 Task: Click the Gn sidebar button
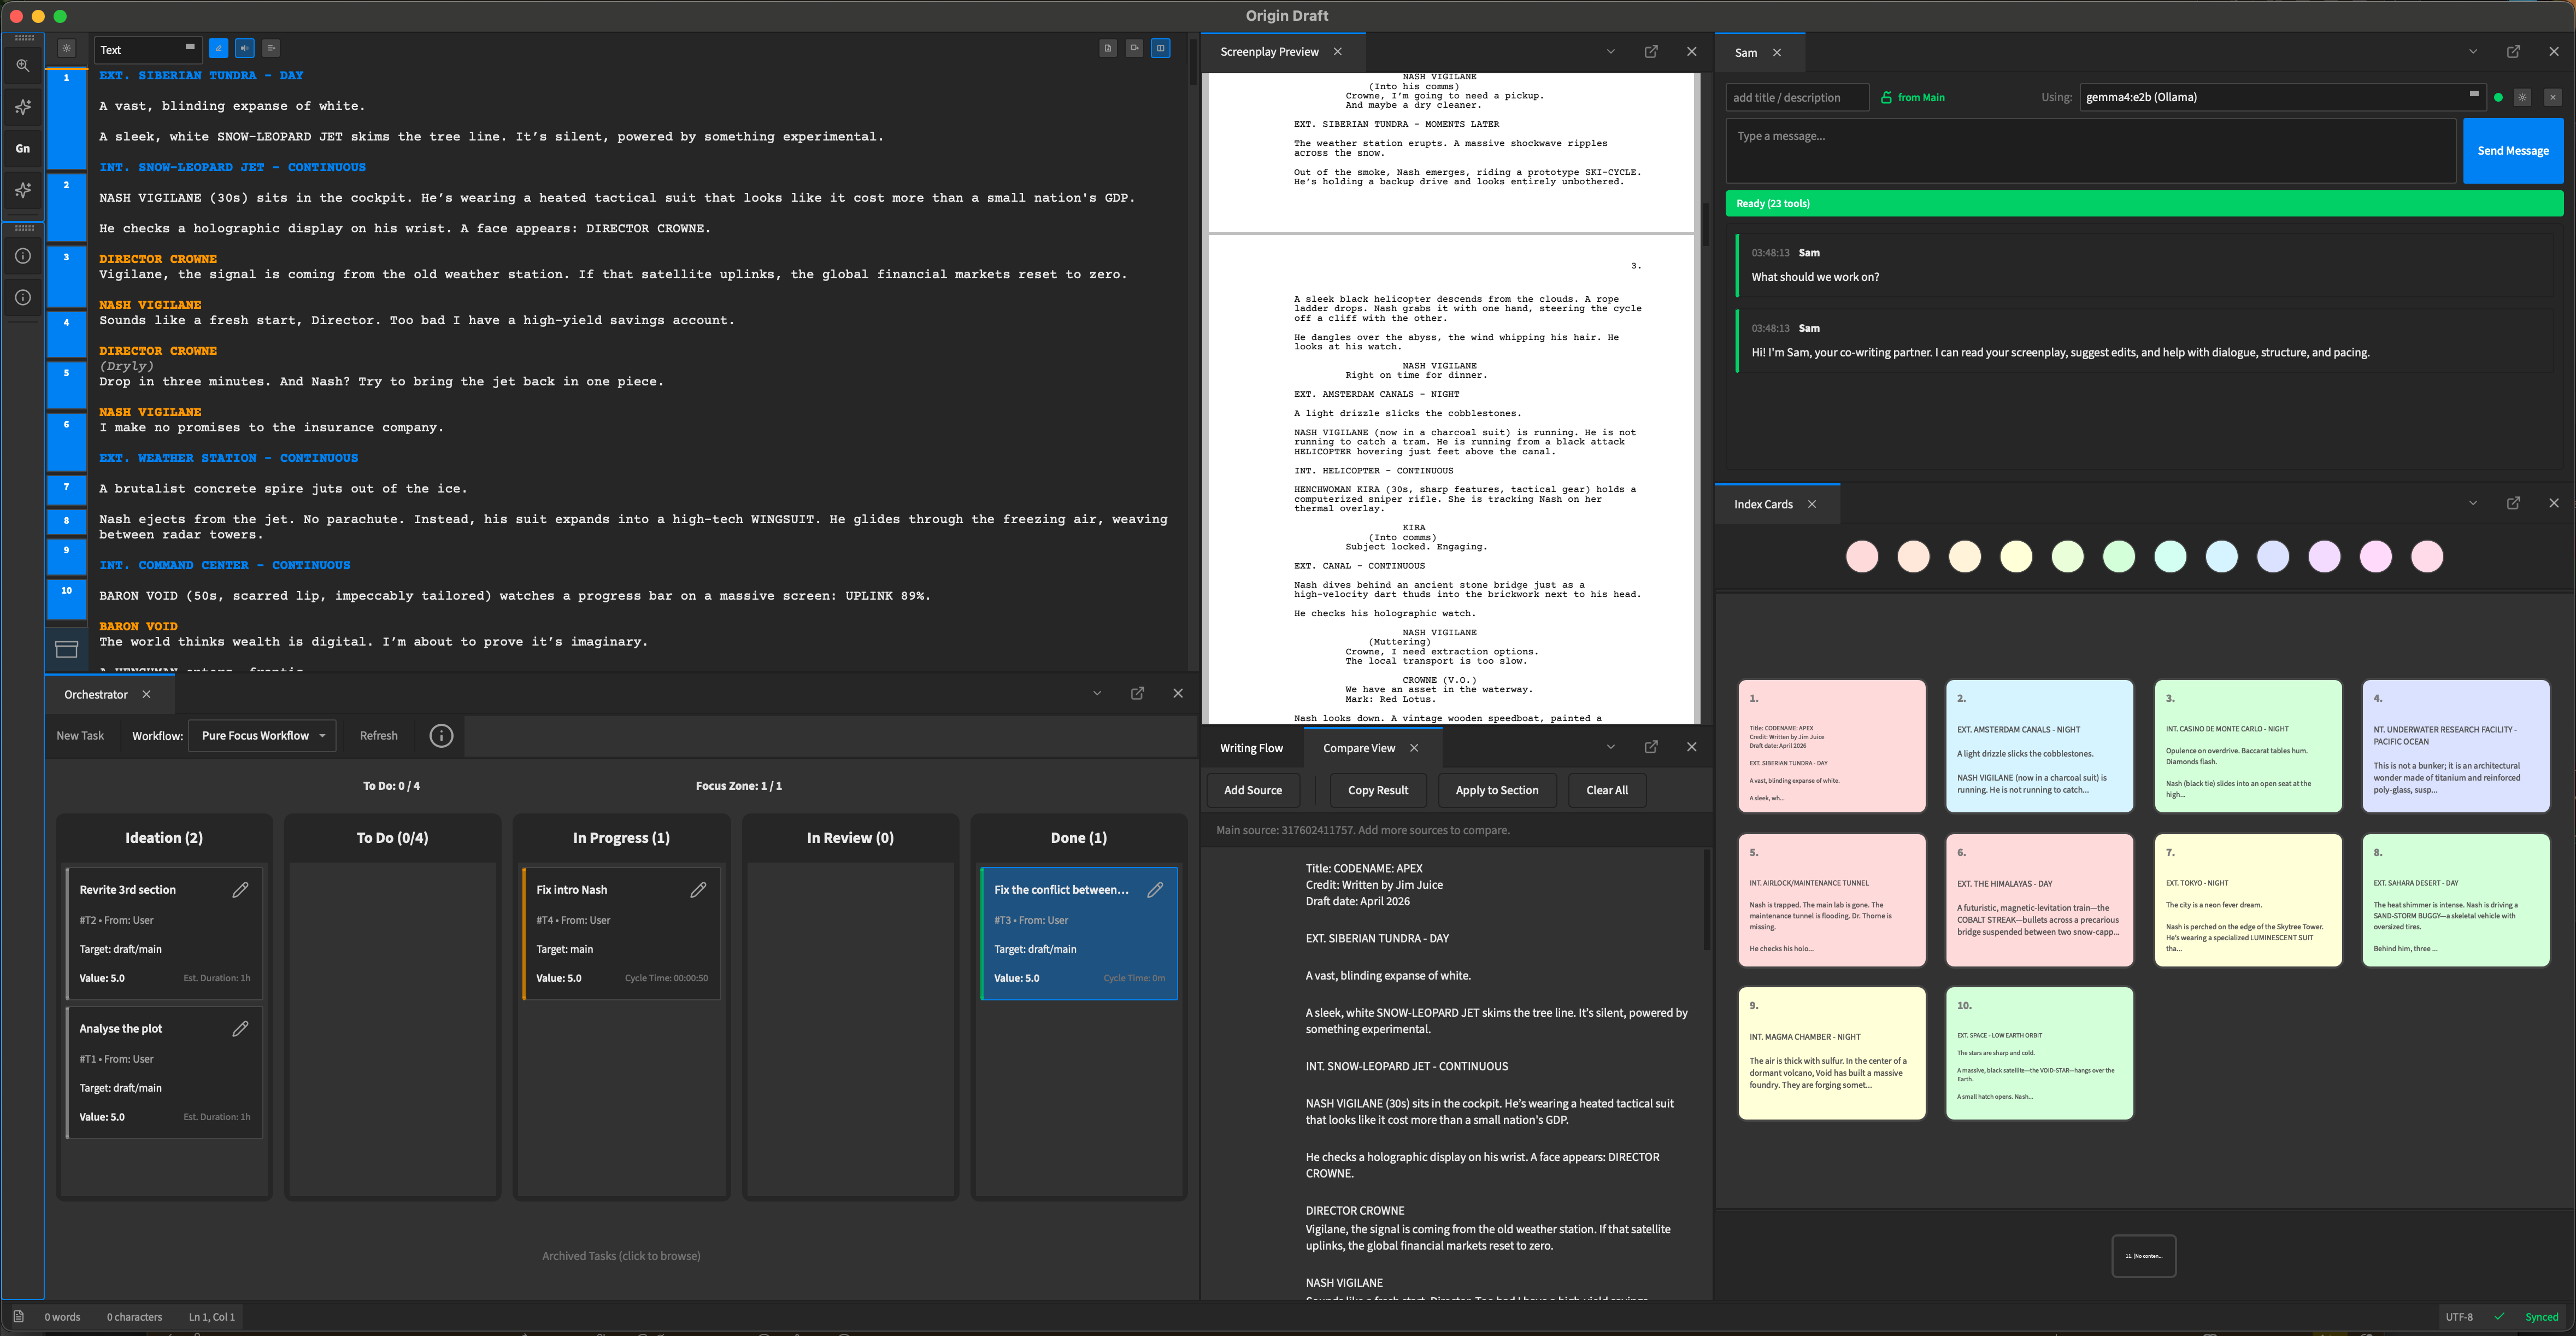[x=23, y=148]
